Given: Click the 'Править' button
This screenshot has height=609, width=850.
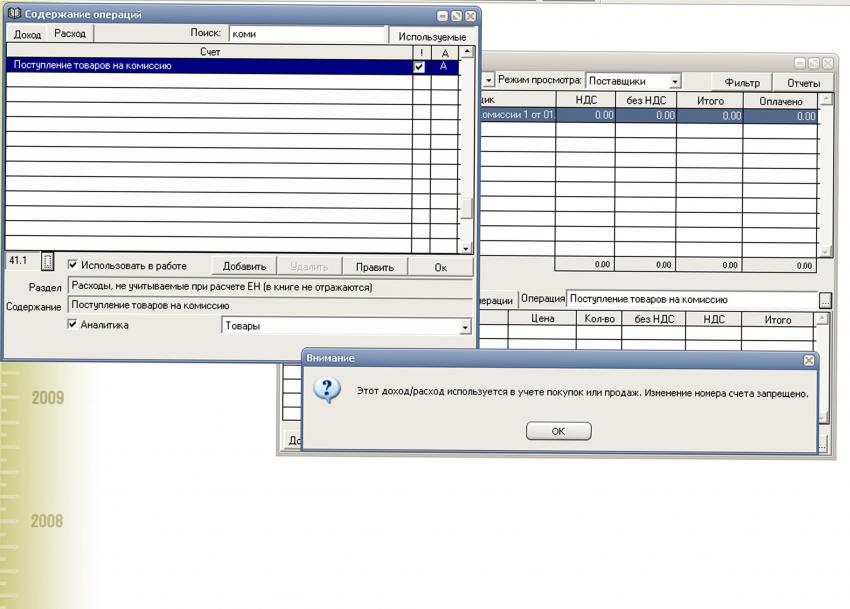Looking at the screenshot, I should pyautogui.click(x=375, y=267).
